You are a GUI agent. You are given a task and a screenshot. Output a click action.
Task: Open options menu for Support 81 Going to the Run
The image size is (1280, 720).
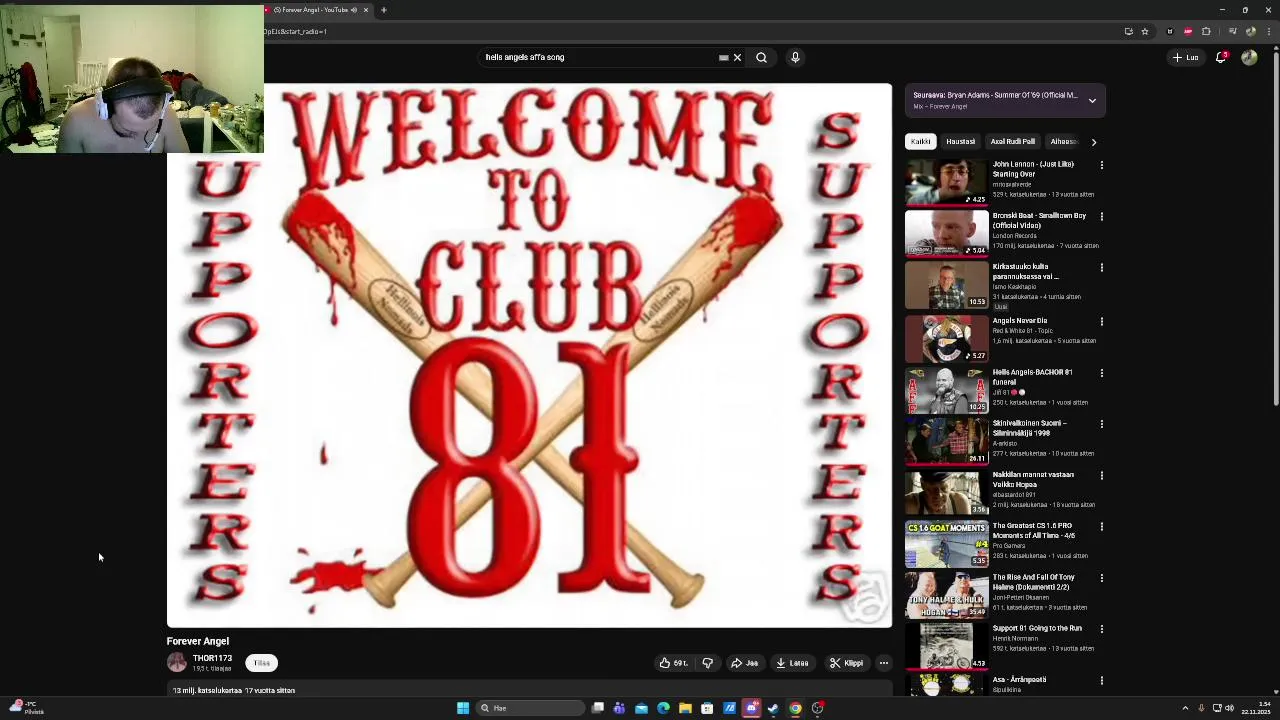(1102, 629)
